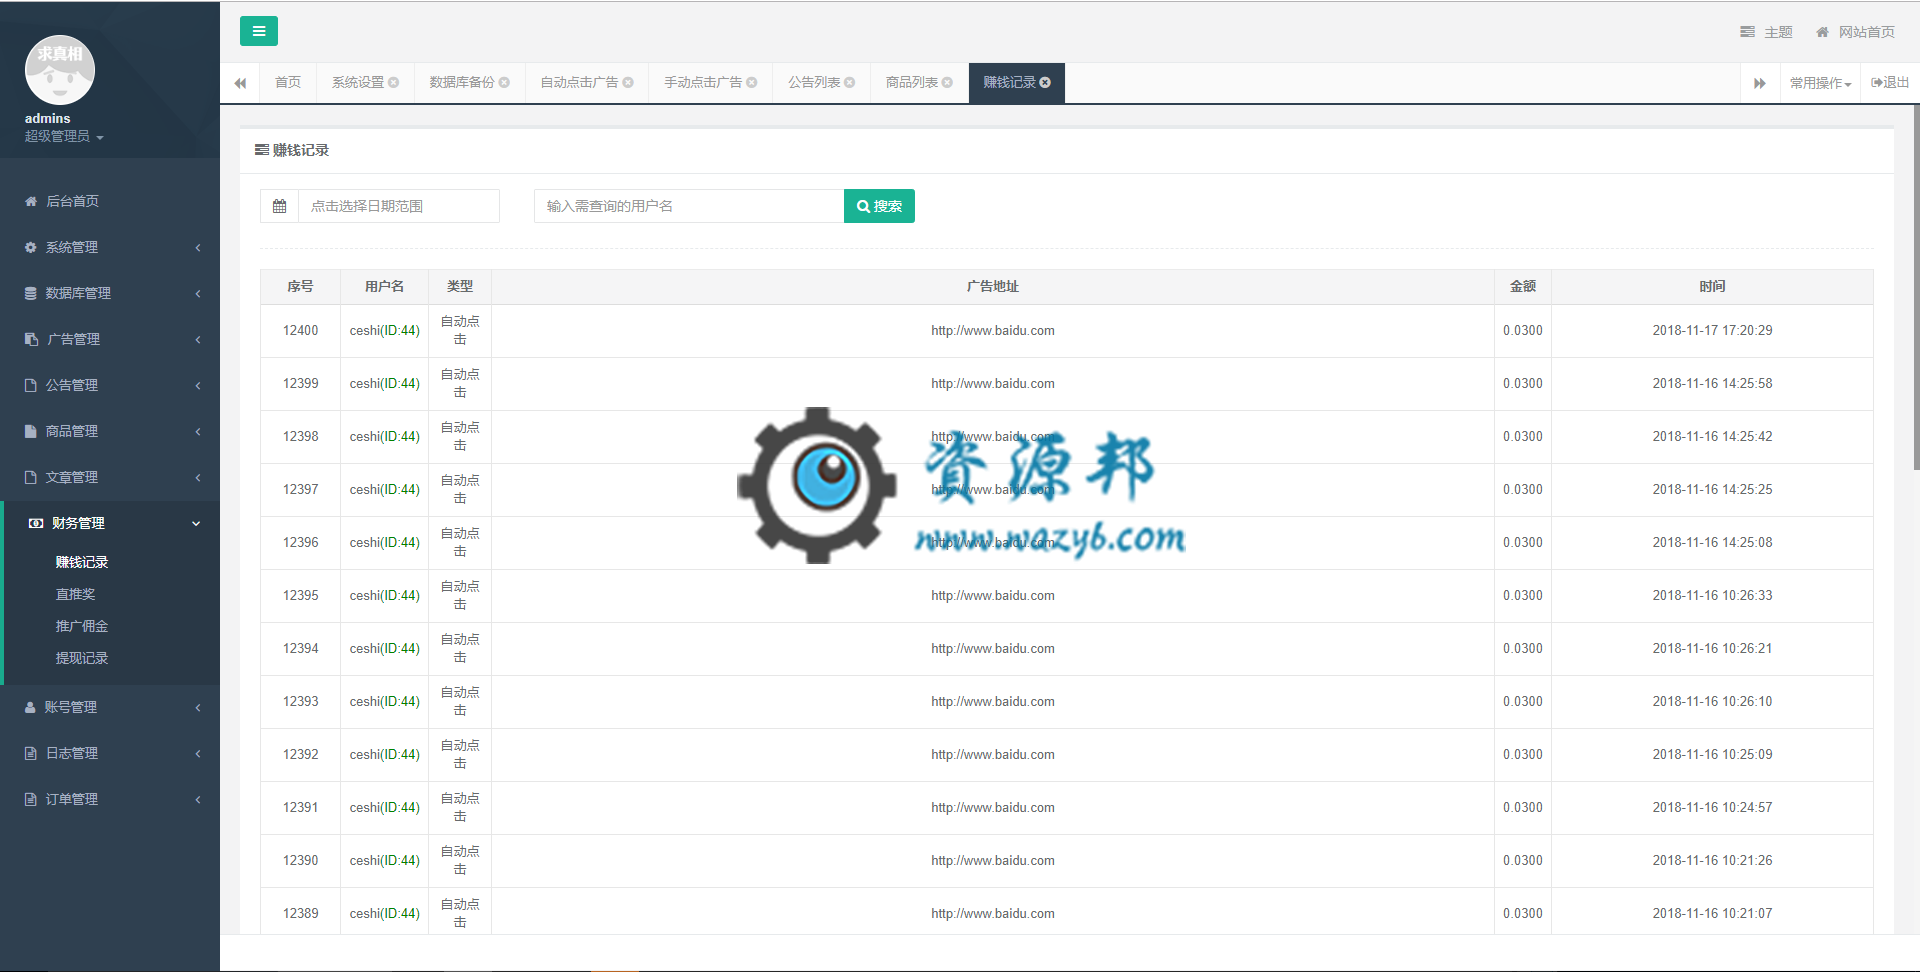Click serial number 12399 cell

pos(300,383)
